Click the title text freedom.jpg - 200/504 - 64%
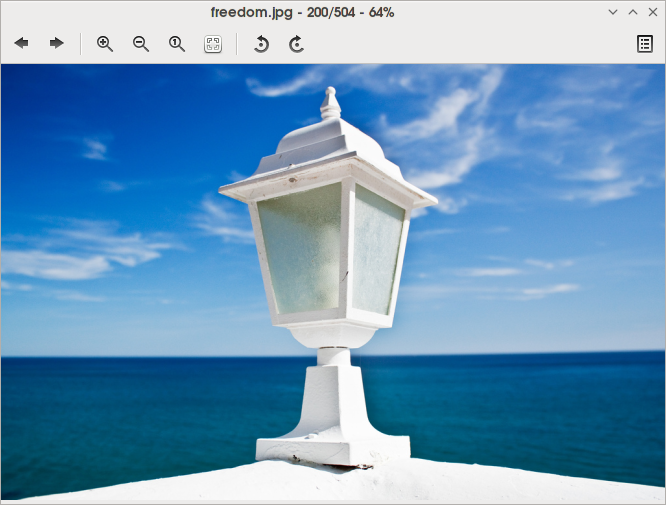666x505 pixels. [x=302, y=12]
